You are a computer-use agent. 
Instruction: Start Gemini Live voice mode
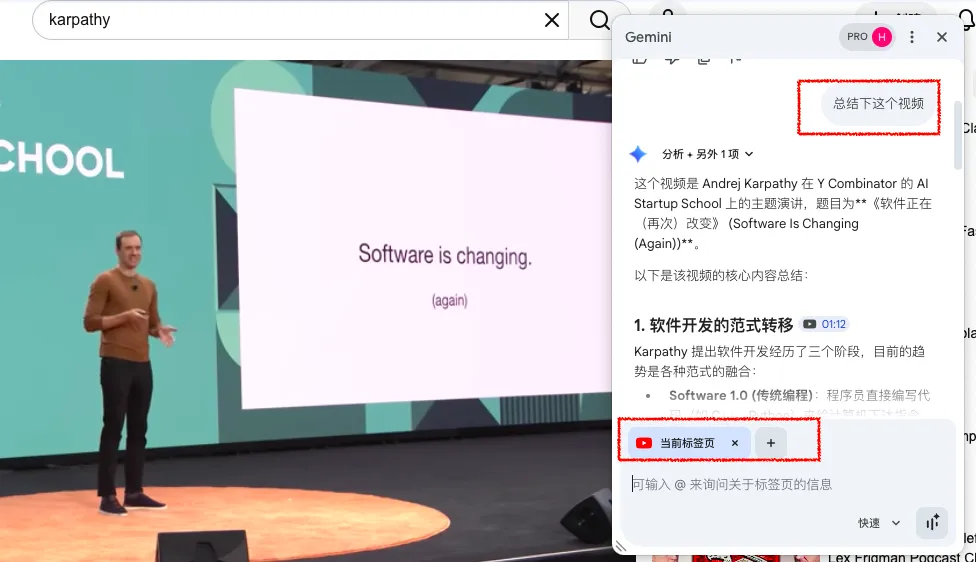[x=932, y=523]
